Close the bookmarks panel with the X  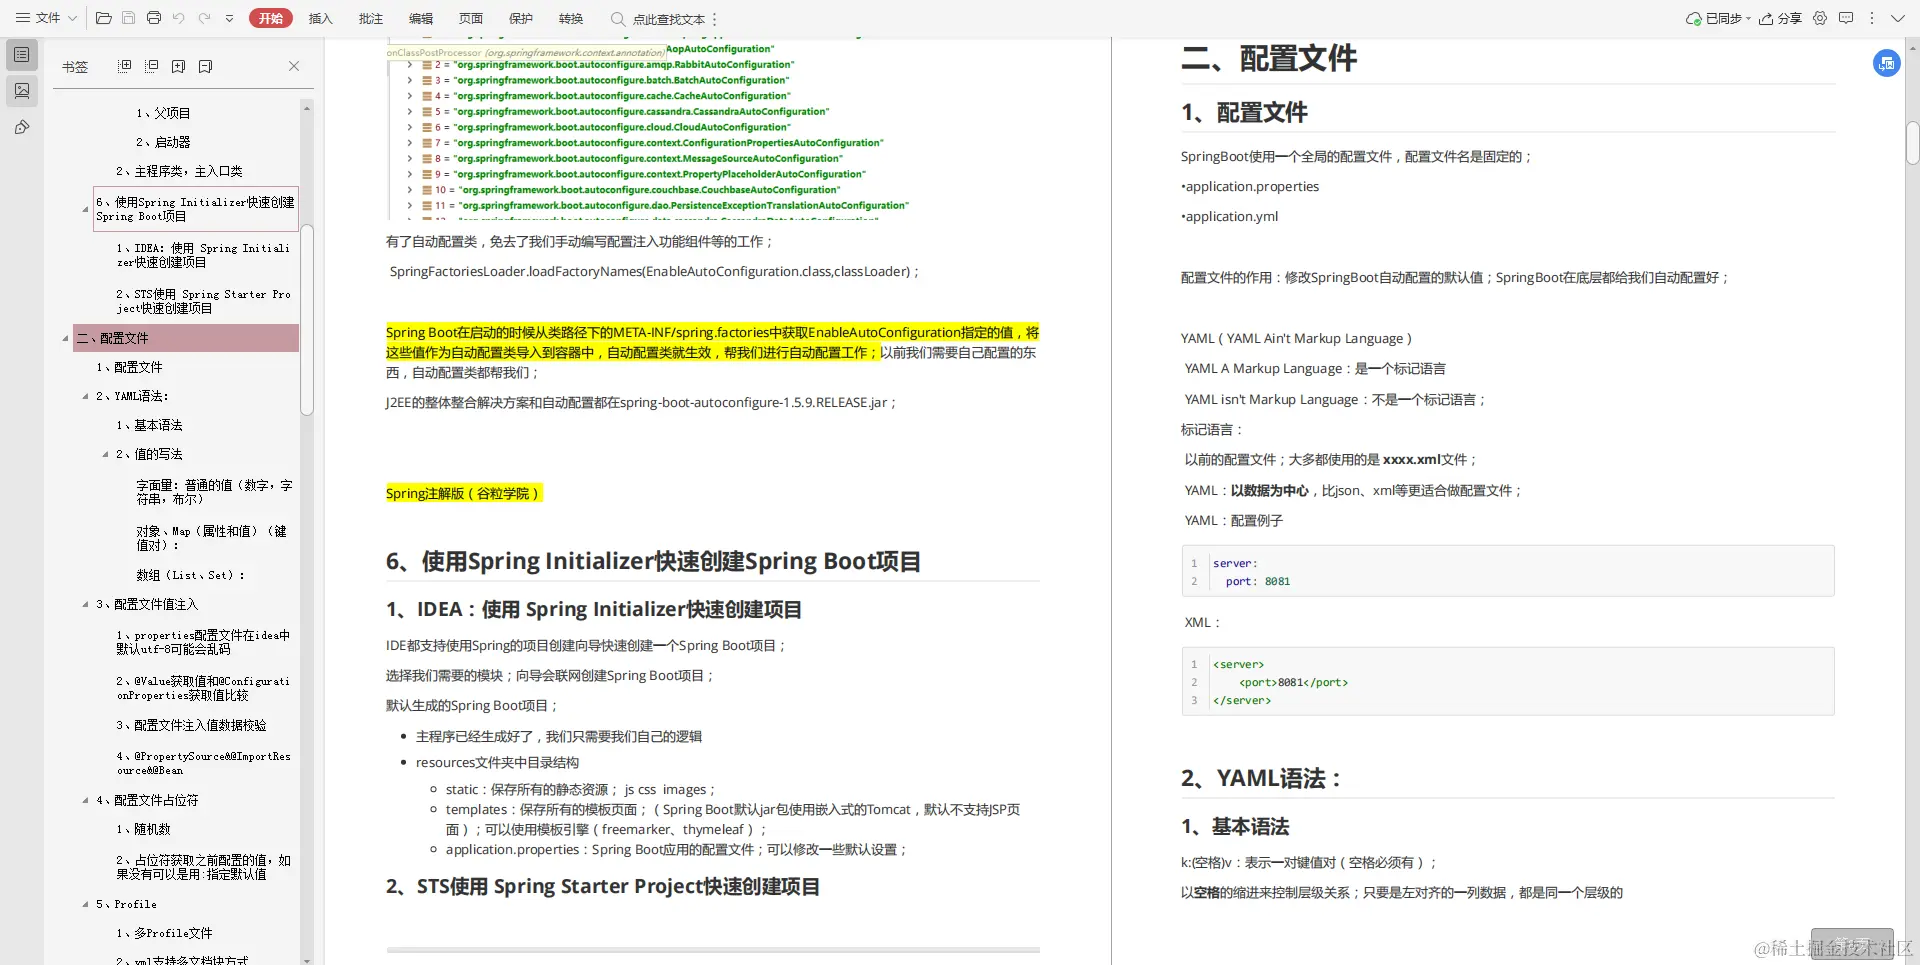tap(293, 66)
